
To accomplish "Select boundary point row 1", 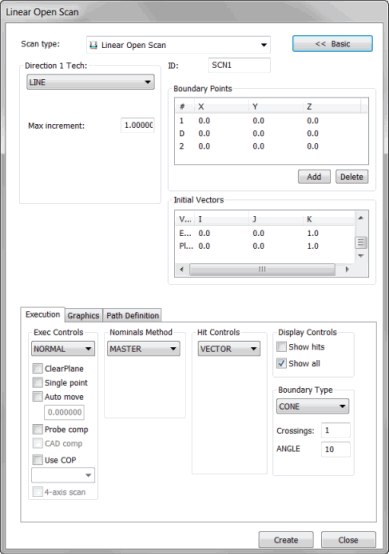I will (x=271, y=121).
